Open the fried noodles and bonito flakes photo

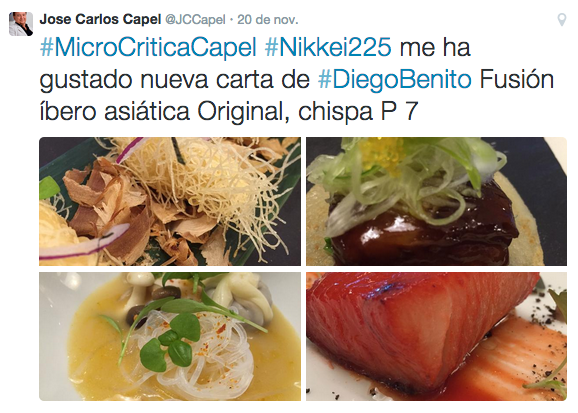click(x=170, y=201)
